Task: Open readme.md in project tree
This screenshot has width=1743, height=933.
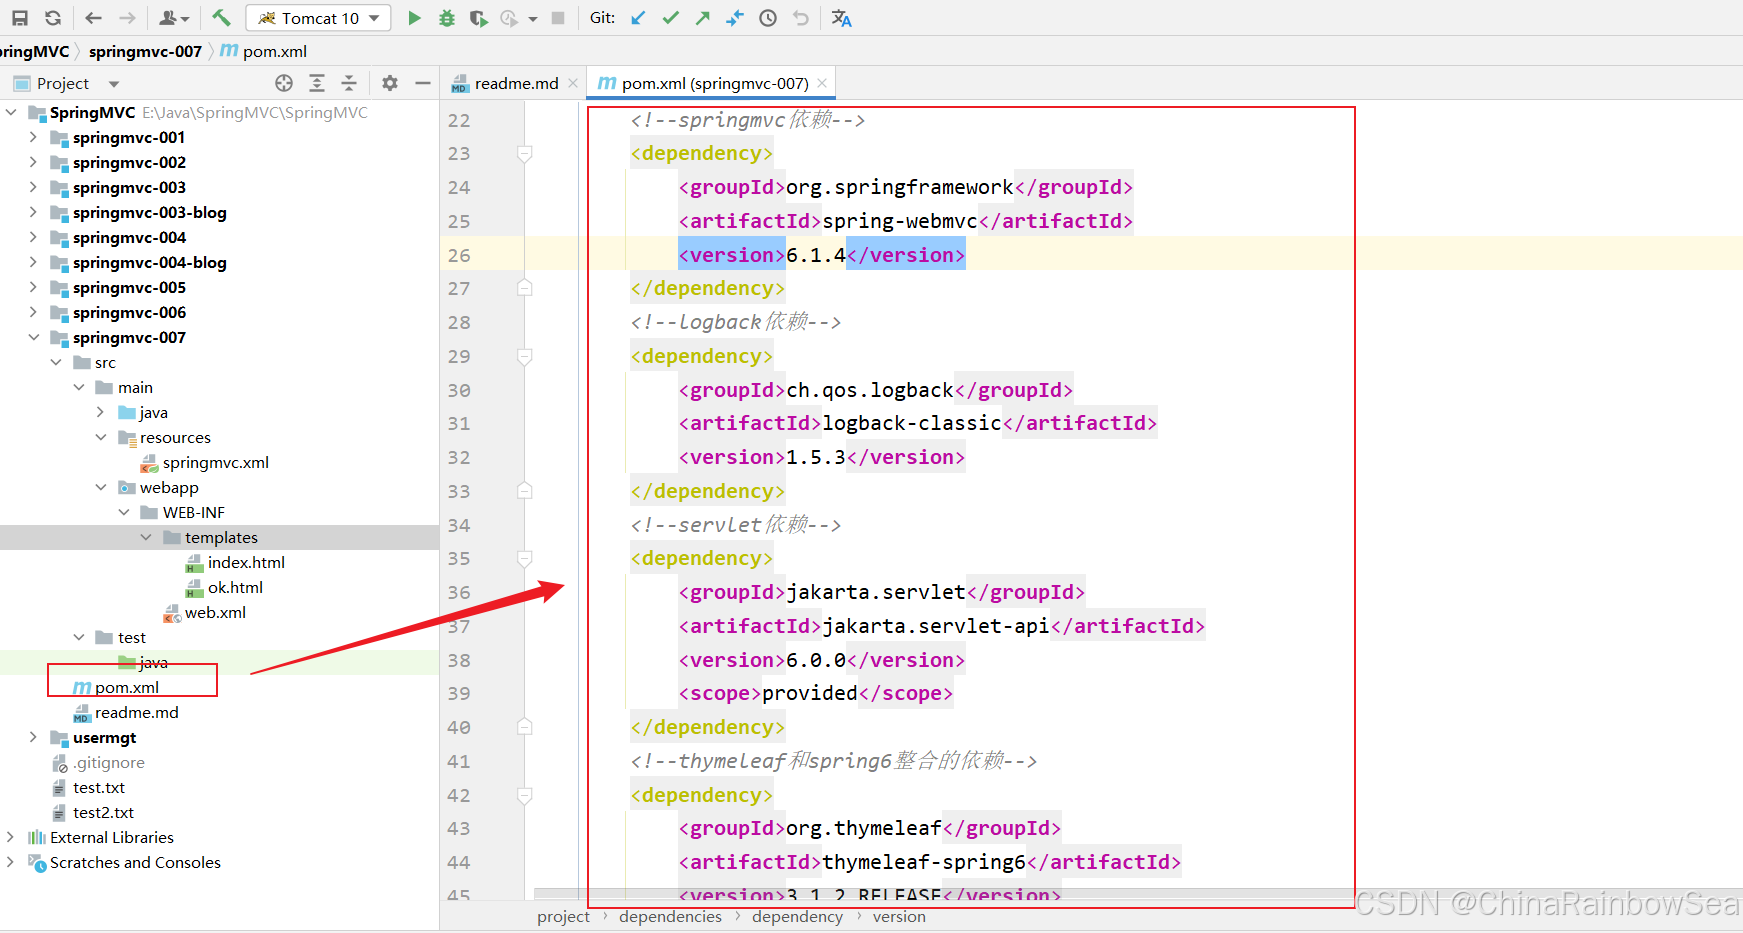Action: (x=126, y=712)
